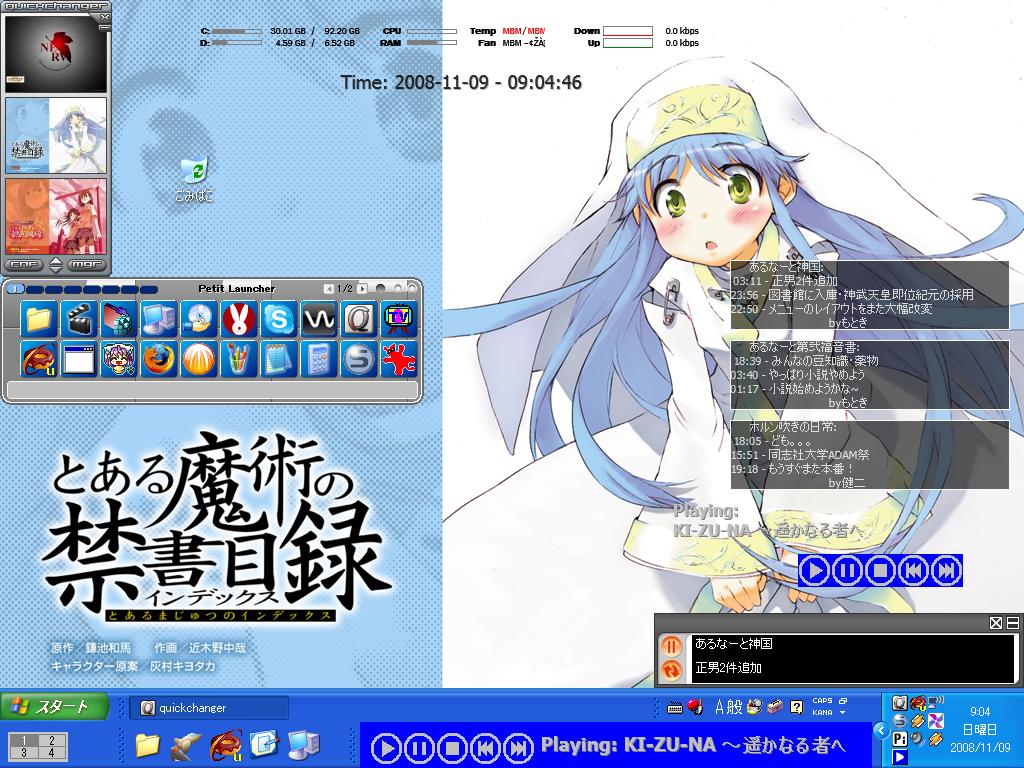Launch the black waveform app in Petit Launcher

[x=319, y=319]
